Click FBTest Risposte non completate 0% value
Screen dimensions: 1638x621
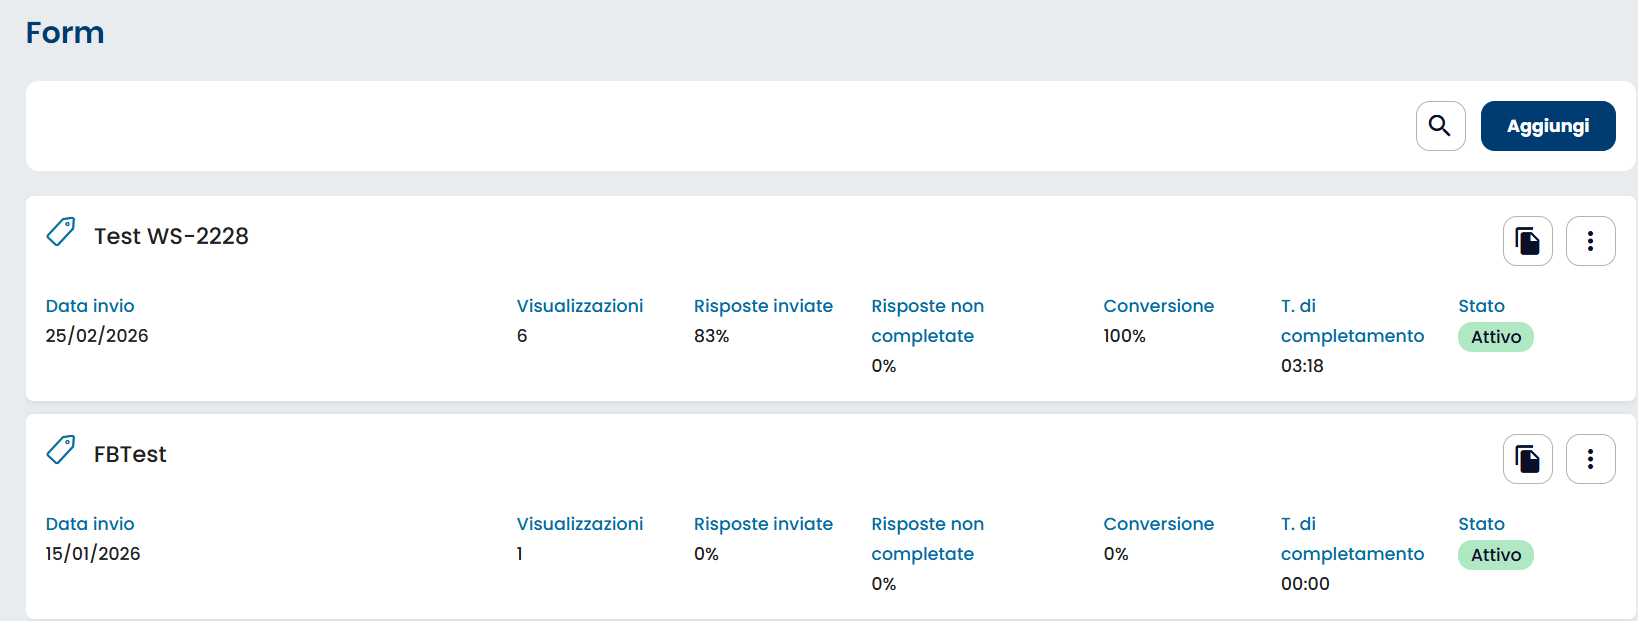[x=884, y=584]
